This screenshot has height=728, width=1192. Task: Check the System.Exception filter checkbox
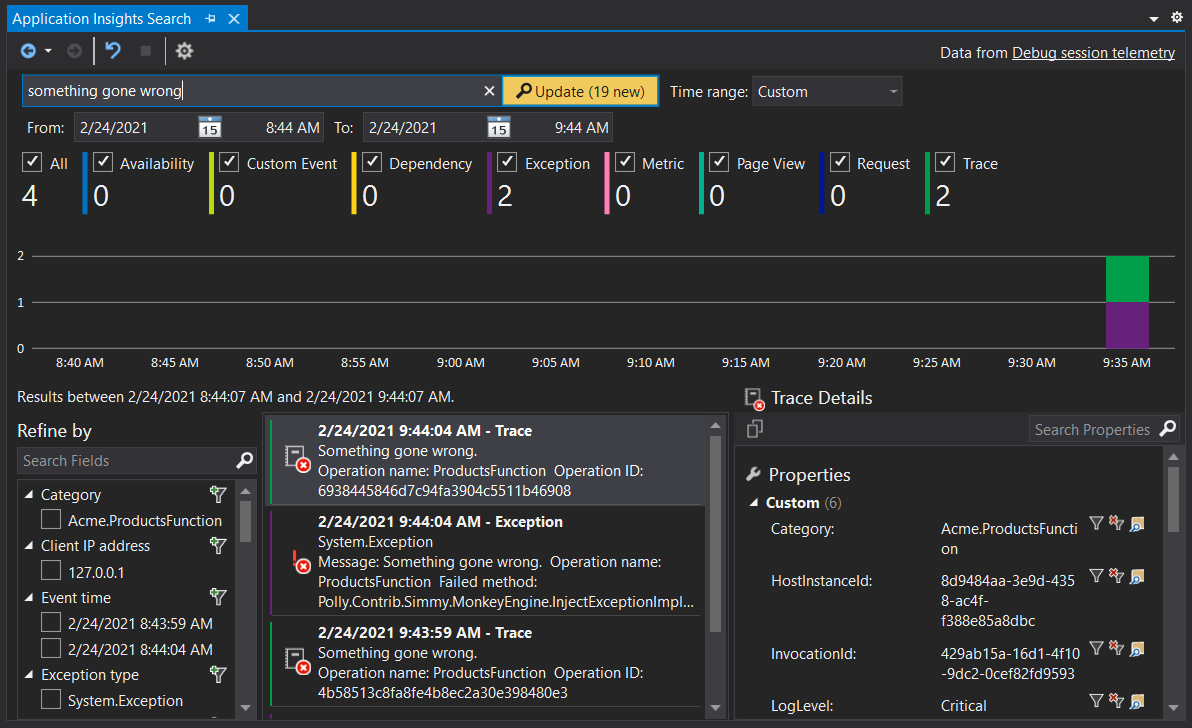tap(51, 699)
